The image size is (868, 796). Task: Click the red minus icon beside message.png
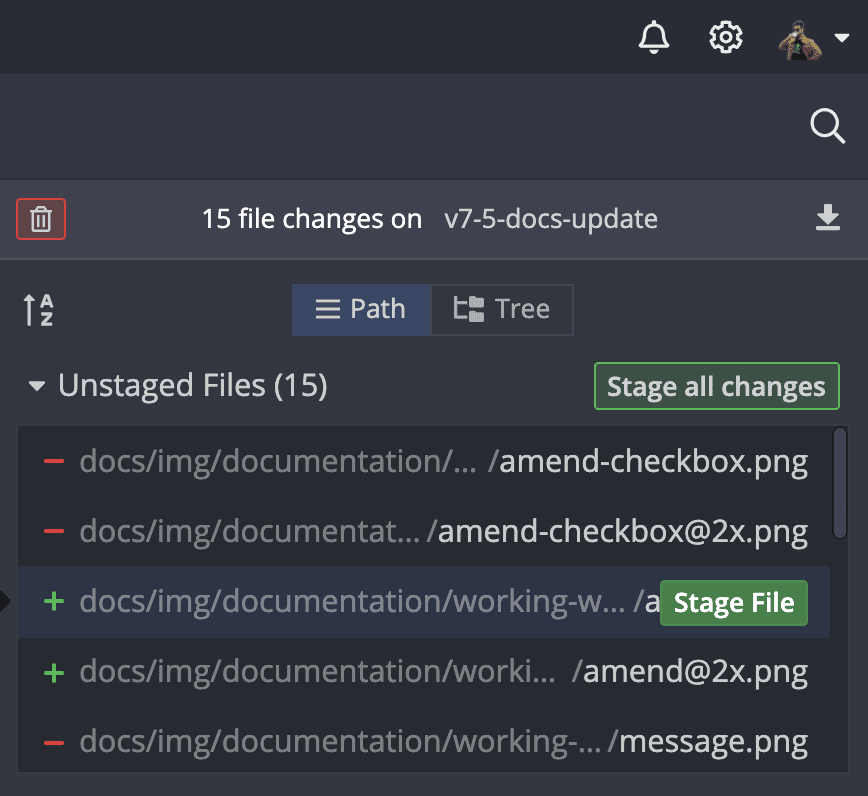pos(54,742)
